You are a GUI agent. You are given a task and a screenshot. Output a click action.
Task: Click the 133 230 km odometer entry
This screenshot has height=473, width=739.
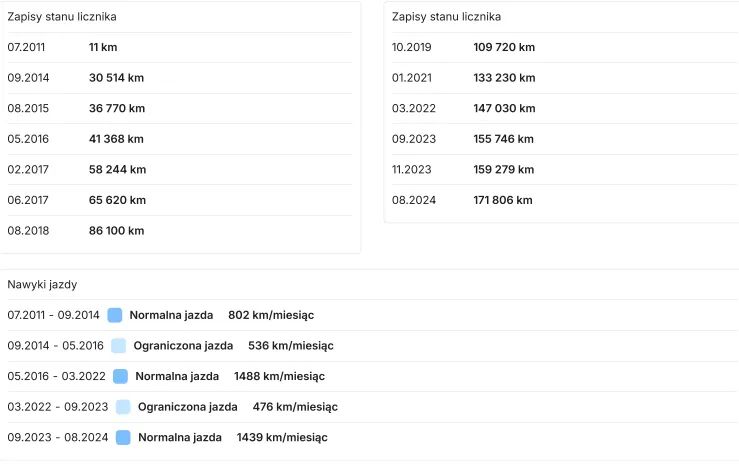coord(504,78)
